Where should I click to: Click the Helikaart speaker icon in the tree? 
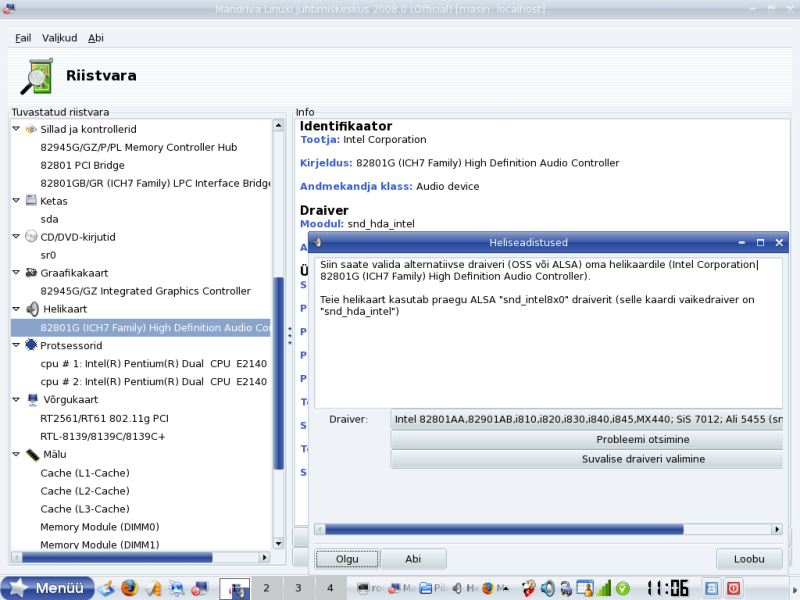tap(32, 309)
